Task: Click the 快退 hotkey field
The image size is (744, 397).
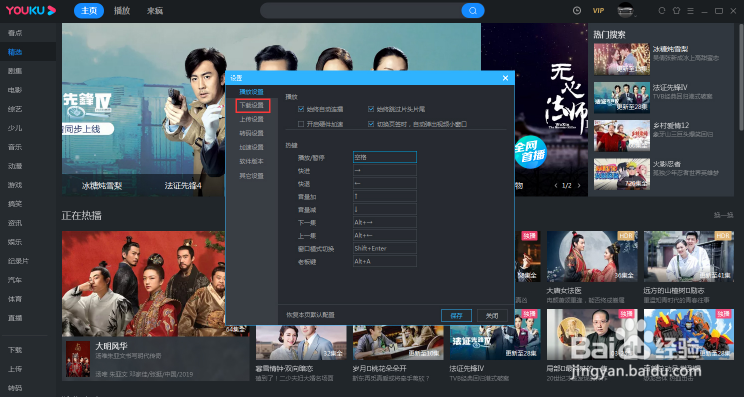Action: (385, 183)
